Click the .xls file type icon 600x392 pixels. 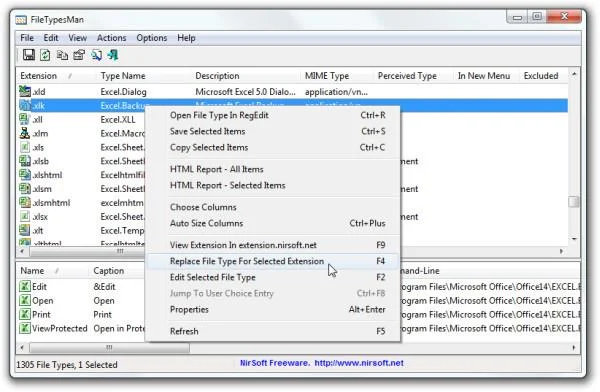pos(24,147)
